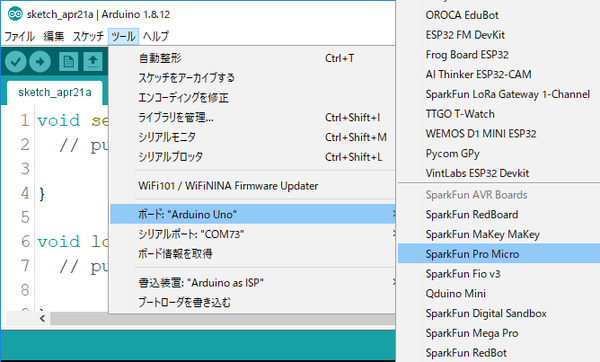Open the 編集 menu
This screenshot has width=600, height=362.
pos(54,36)
